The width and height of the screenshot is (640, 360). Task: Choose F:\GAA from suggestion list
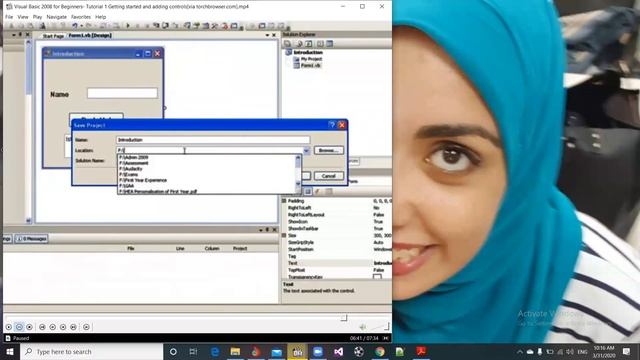pyautogui.click(x=127, y=186)
